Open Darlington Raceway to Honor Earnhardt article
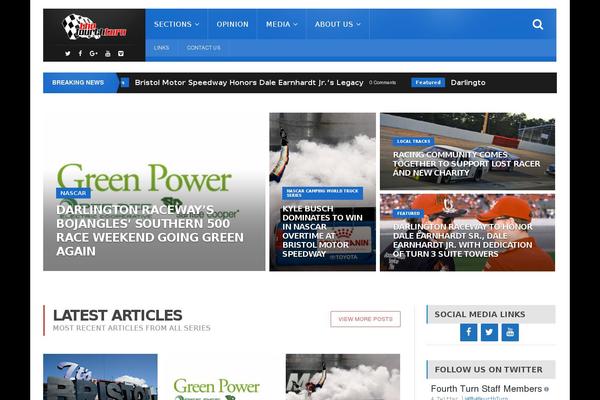 click(x=463, y=240)
